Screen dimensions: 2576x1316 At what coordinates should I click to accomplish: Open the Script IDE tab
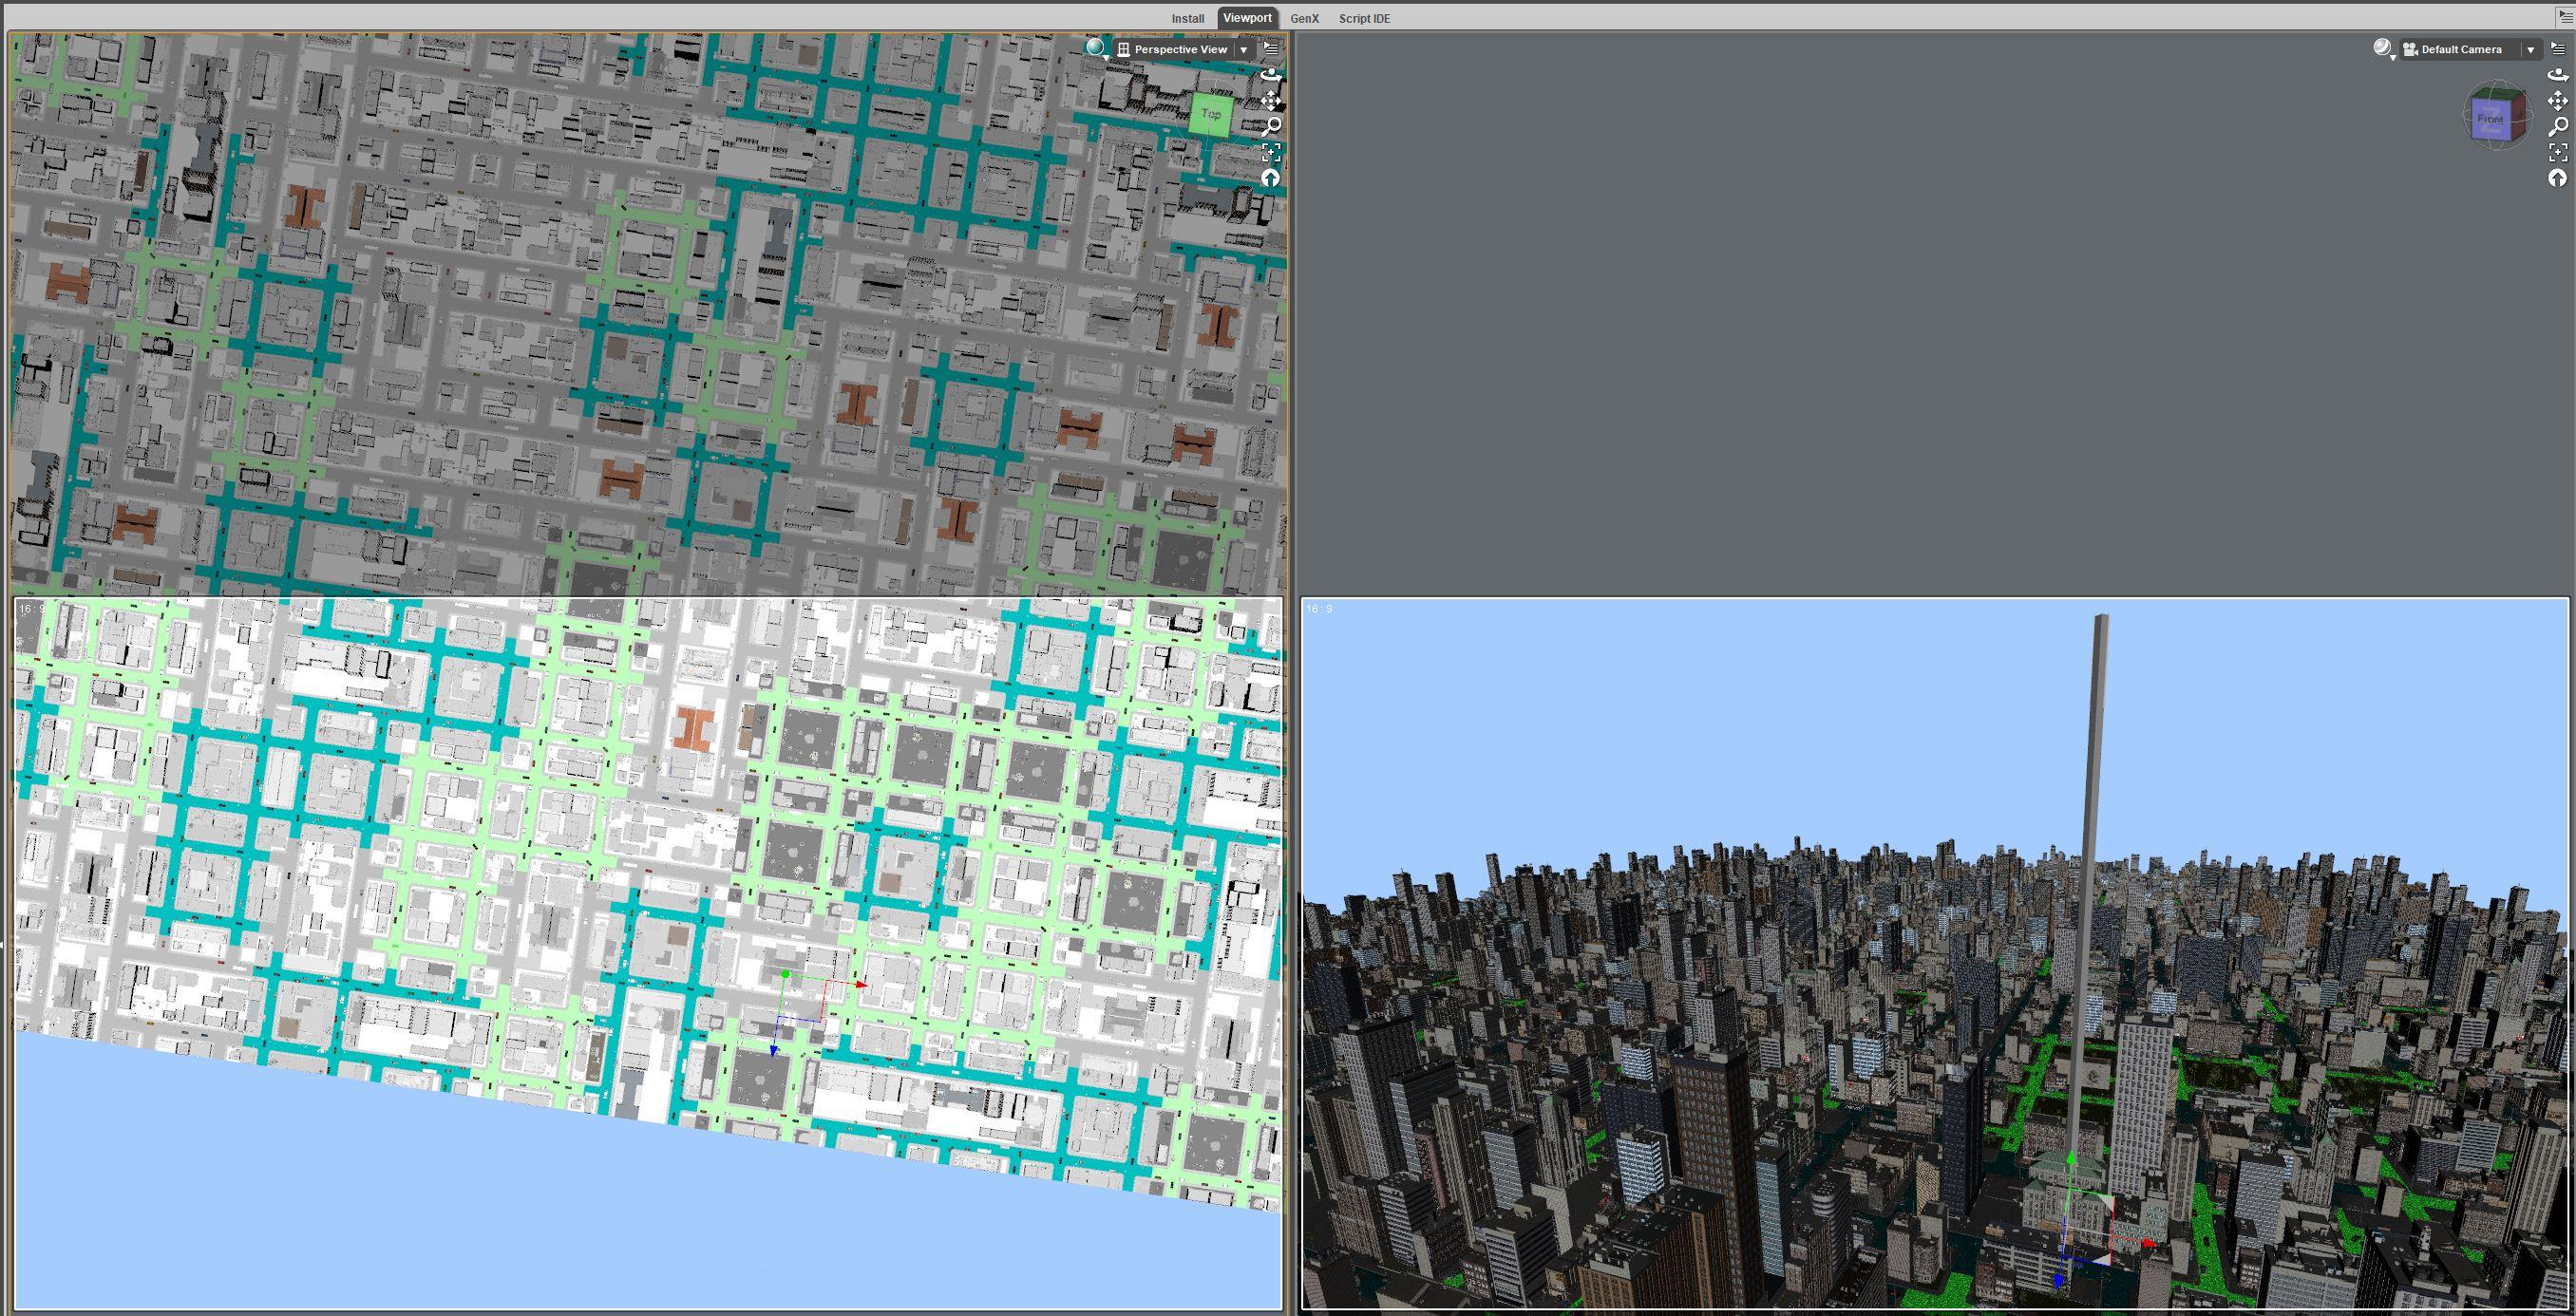(1364, 18)
